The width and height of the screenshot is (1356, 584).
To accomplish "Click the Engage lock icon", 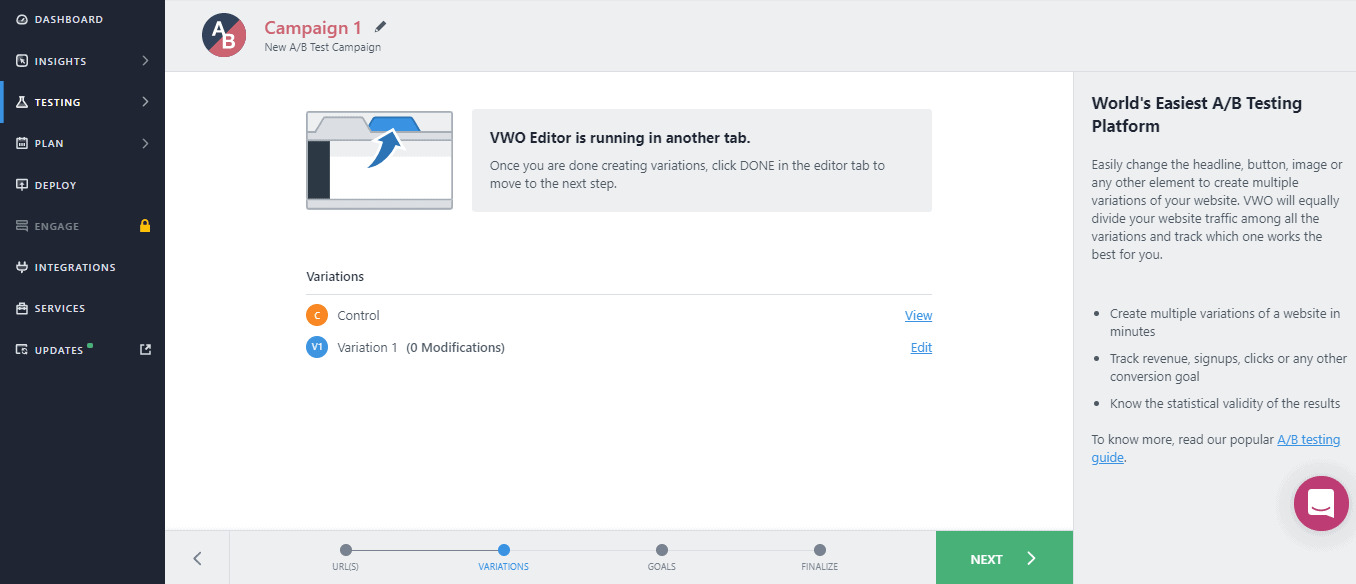I will (145, 226).
